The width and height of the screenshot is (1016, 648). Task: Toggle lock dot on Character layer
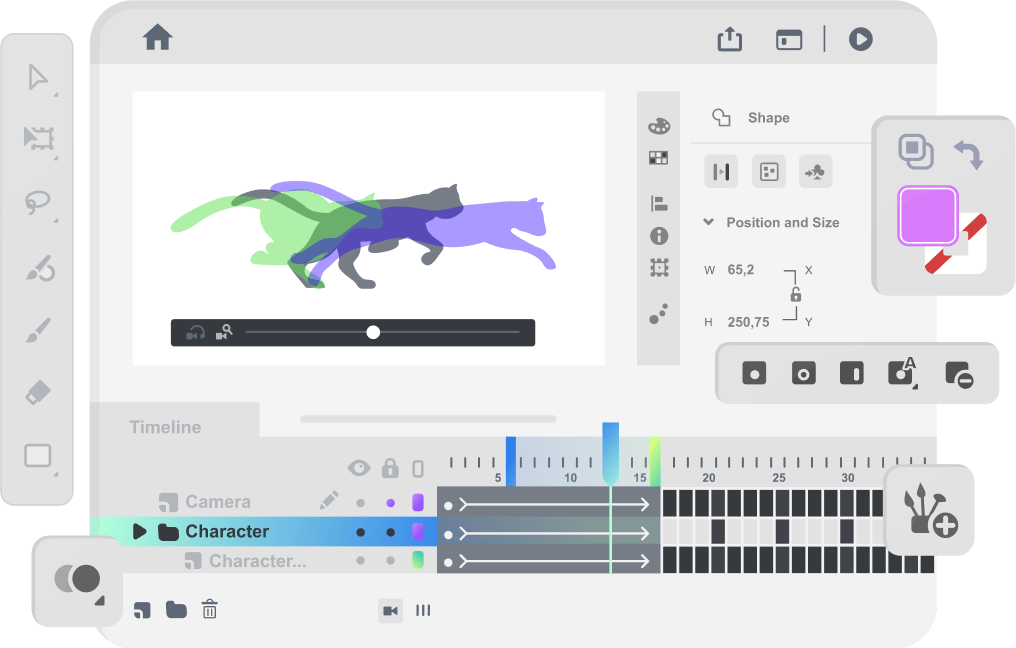390,532
